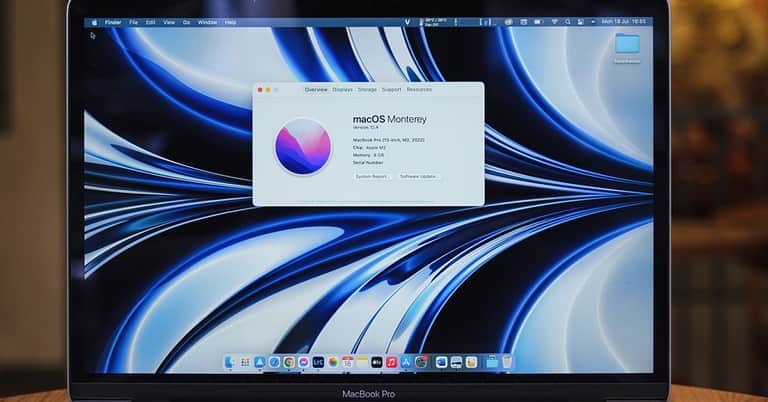Open Finder from the dock
The width and height of the screenshot is (768, 402).
230,362
